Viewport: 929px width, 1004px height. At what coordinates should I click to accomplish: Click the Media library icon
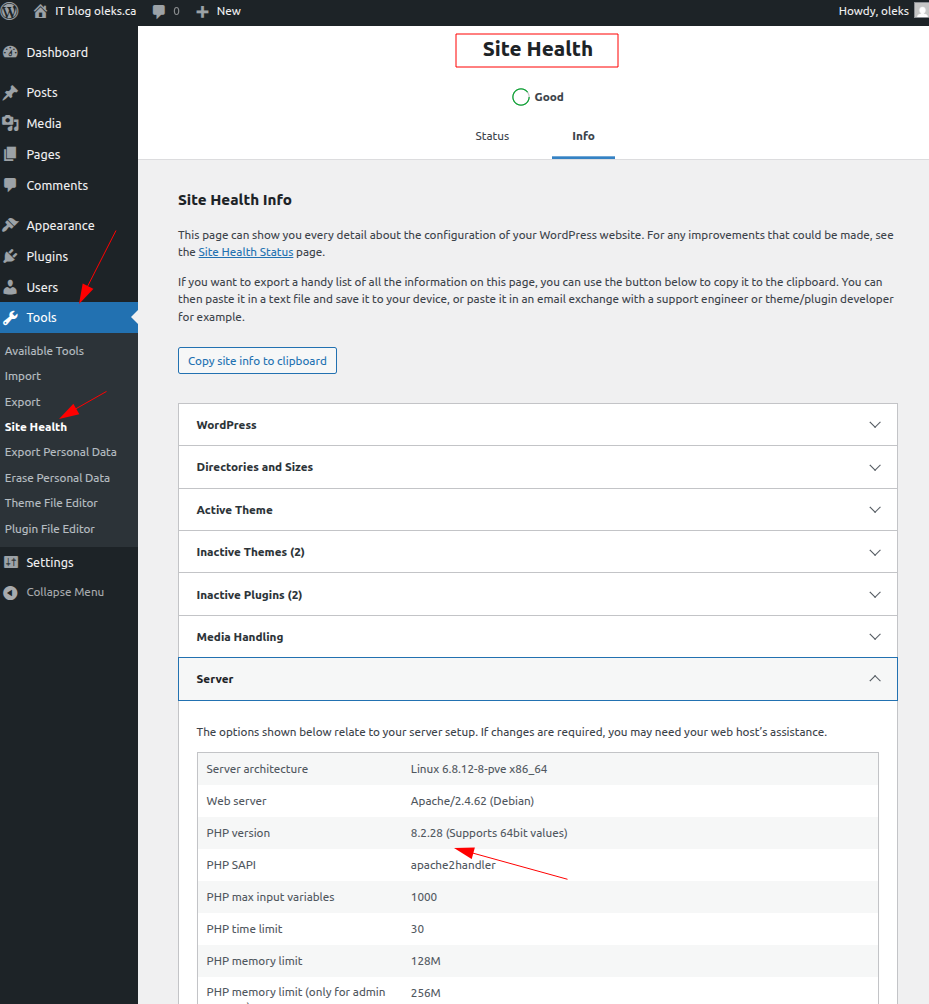pos(10,123)
